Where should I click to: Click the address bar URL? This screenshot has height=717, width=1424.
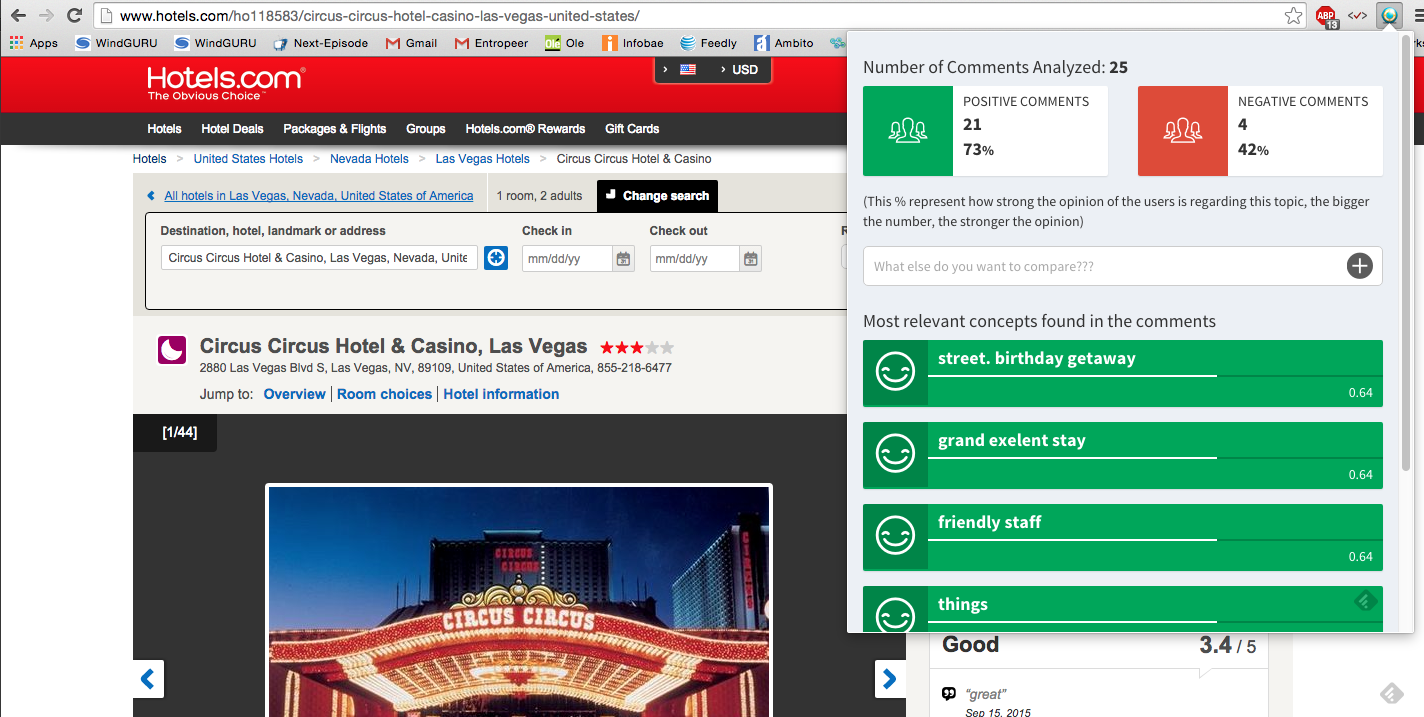click(379, 16)
